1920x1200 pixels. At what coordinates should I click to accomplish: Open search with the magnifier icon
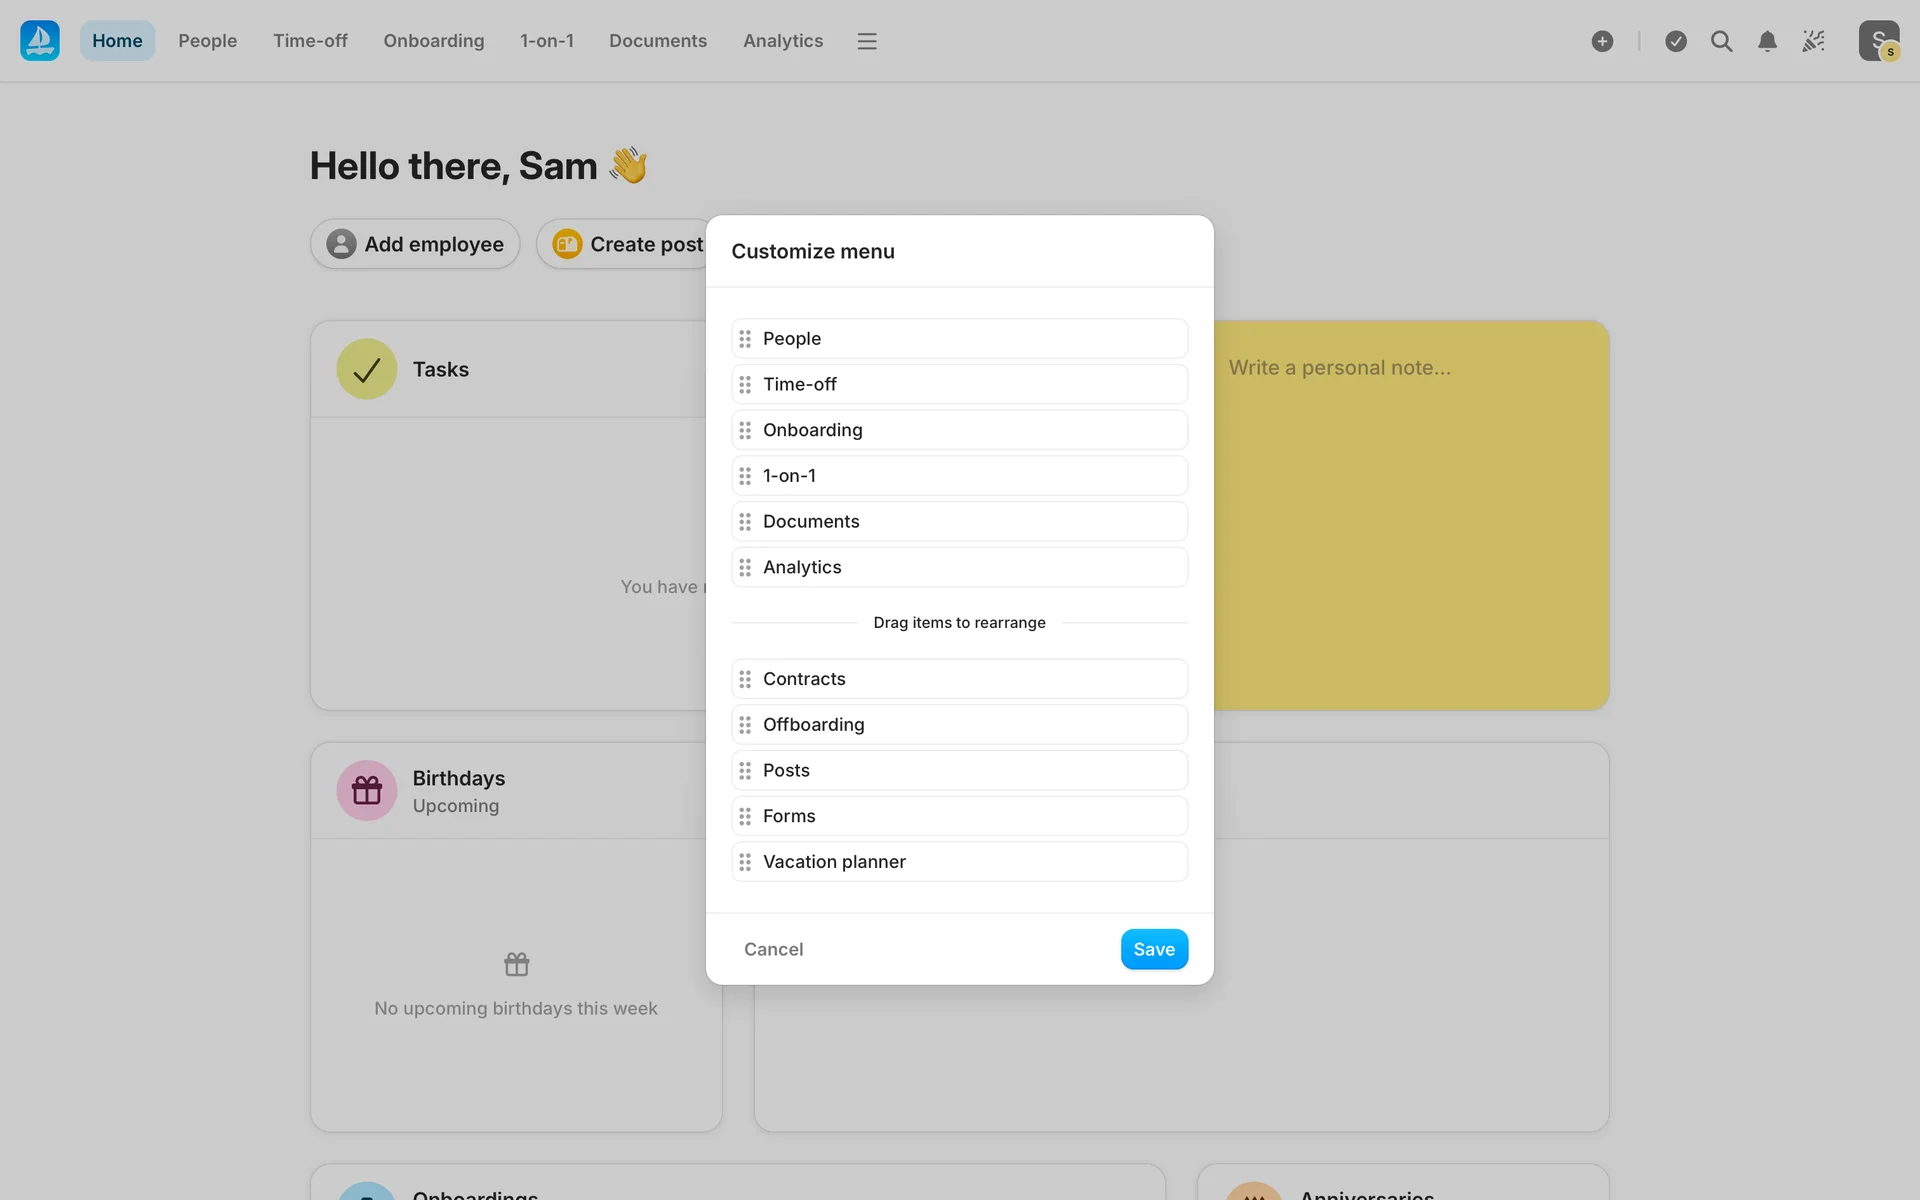(x=1721, y=41)
